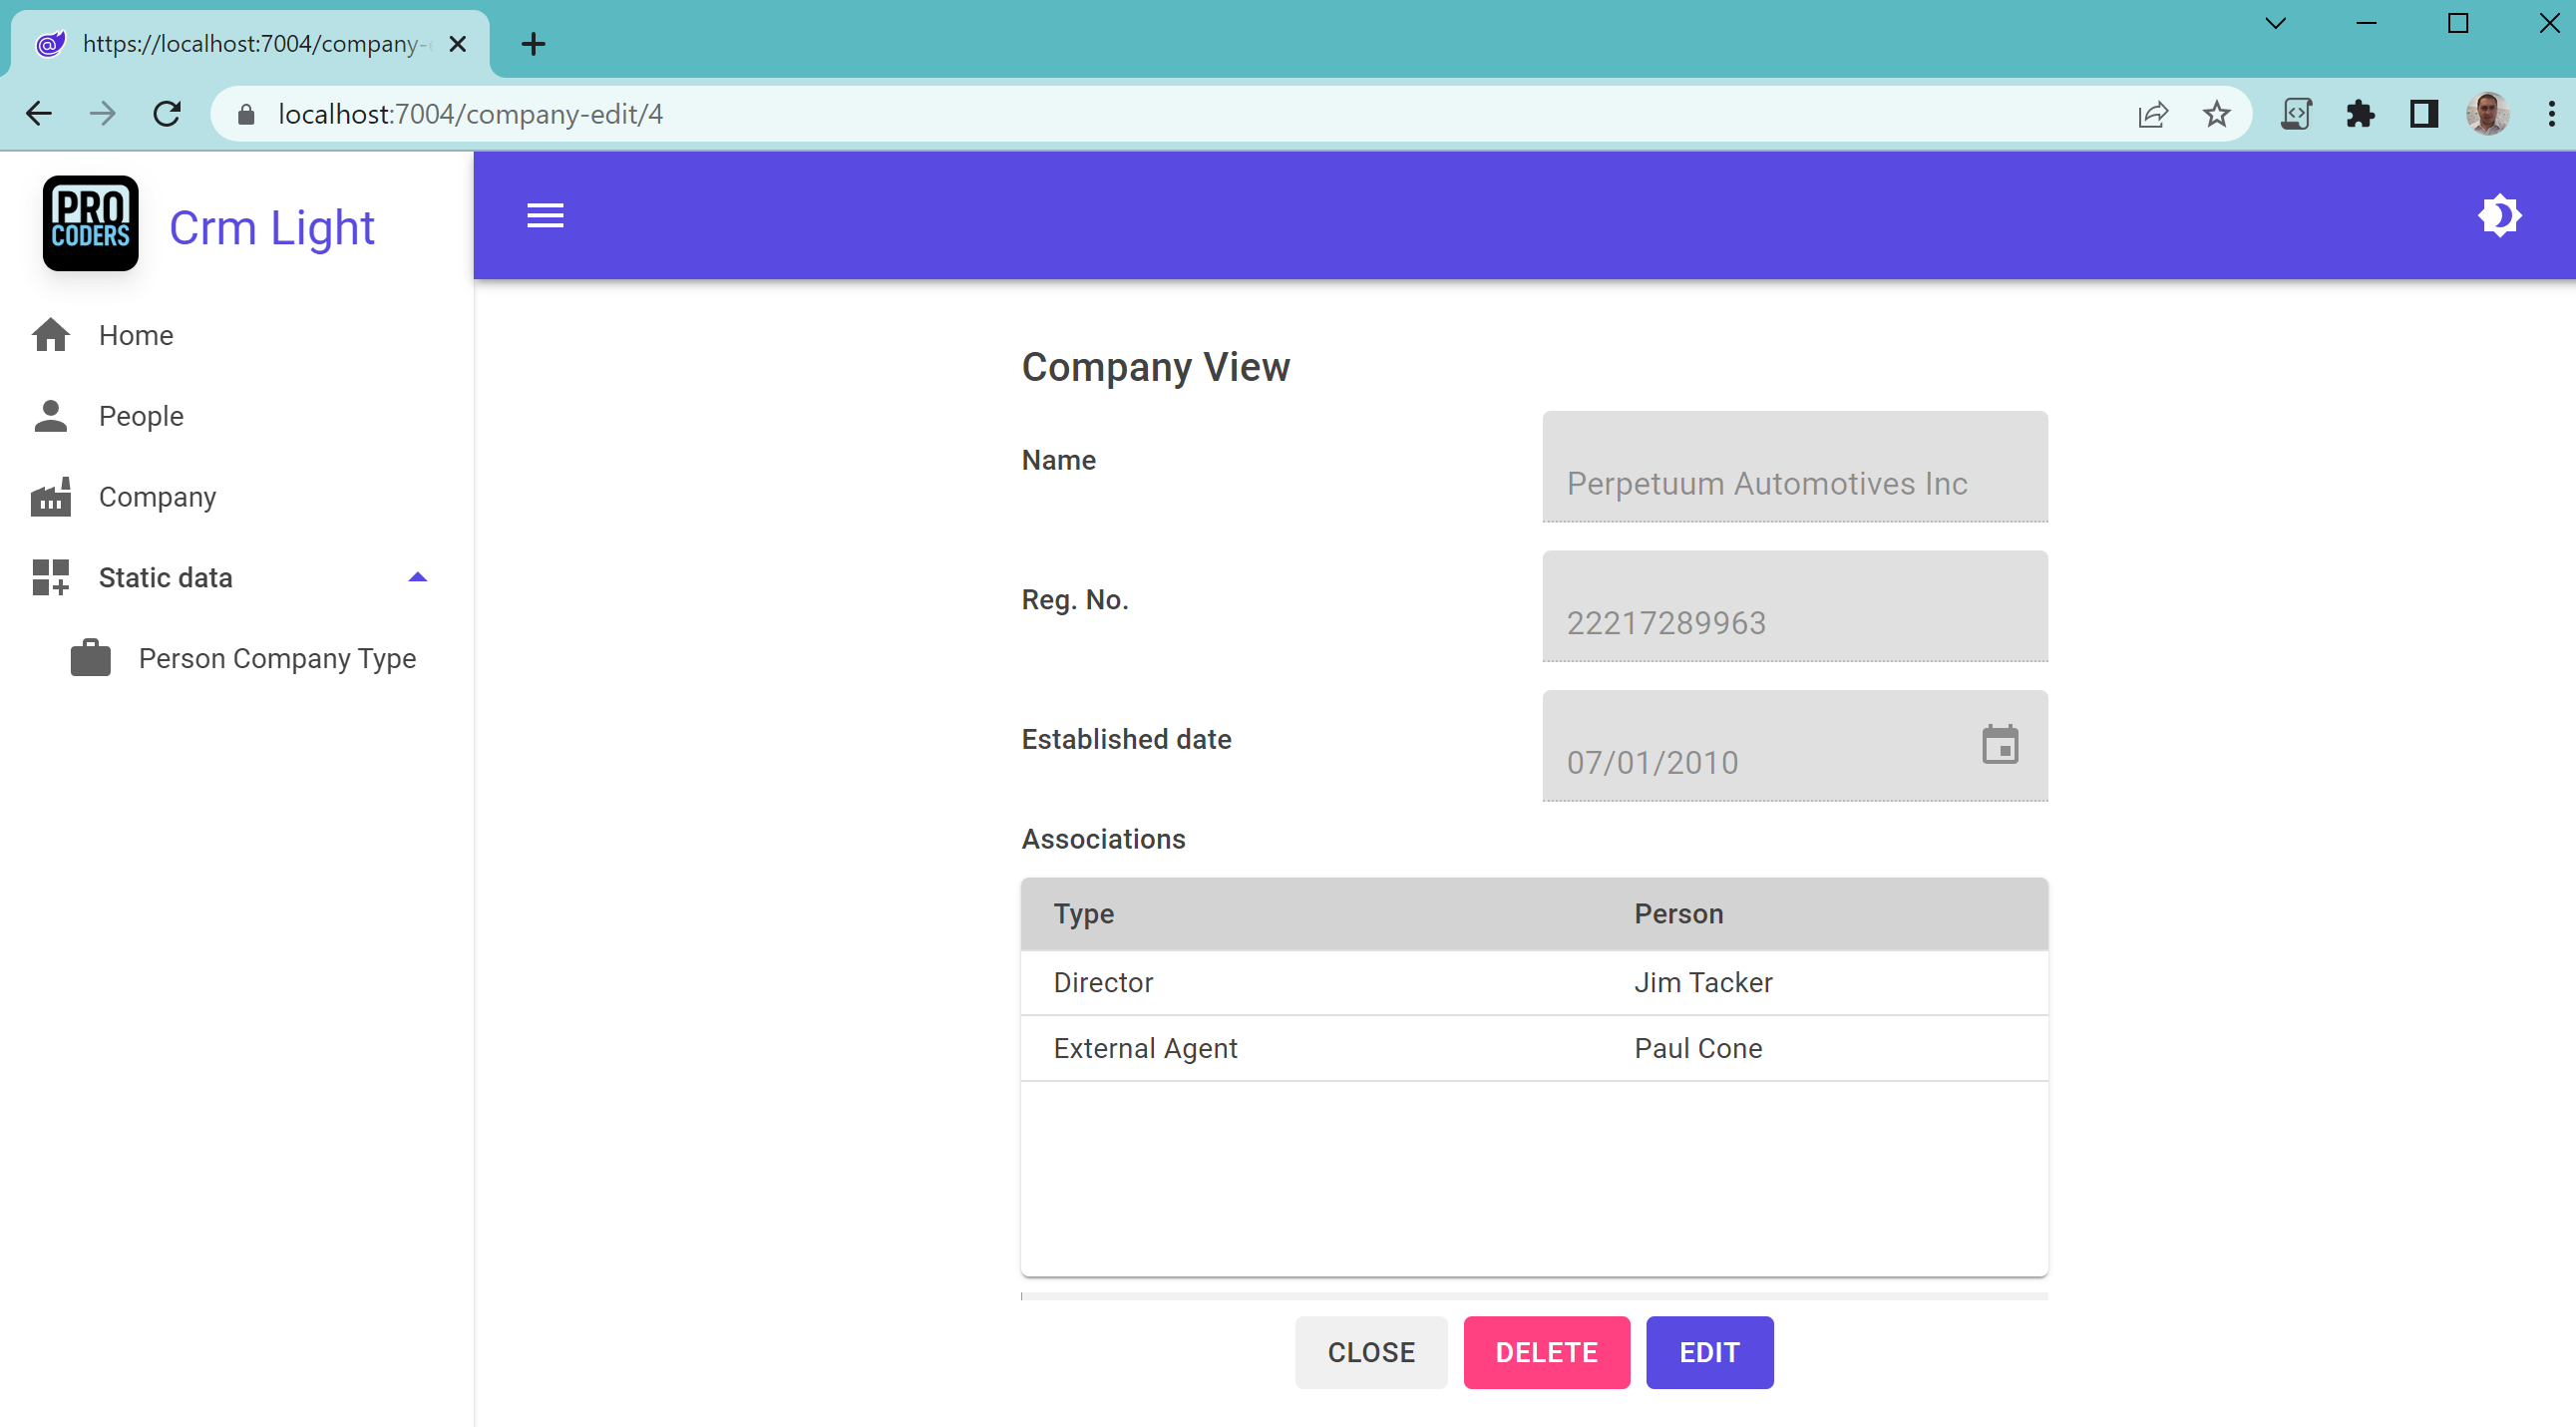Select the External Agent row
This screenshot has height=1427, width=2576.
tap(1534, 1048)
